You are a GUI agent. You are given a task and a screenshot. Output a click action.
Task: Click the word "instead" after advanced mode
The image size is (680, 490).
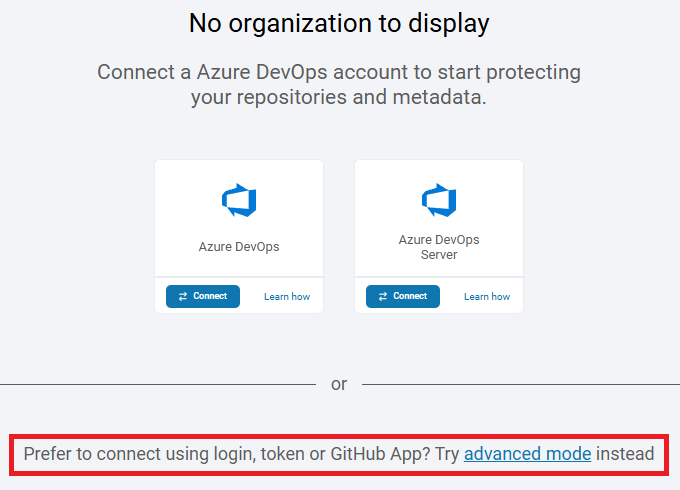click(x=626, y=454)
